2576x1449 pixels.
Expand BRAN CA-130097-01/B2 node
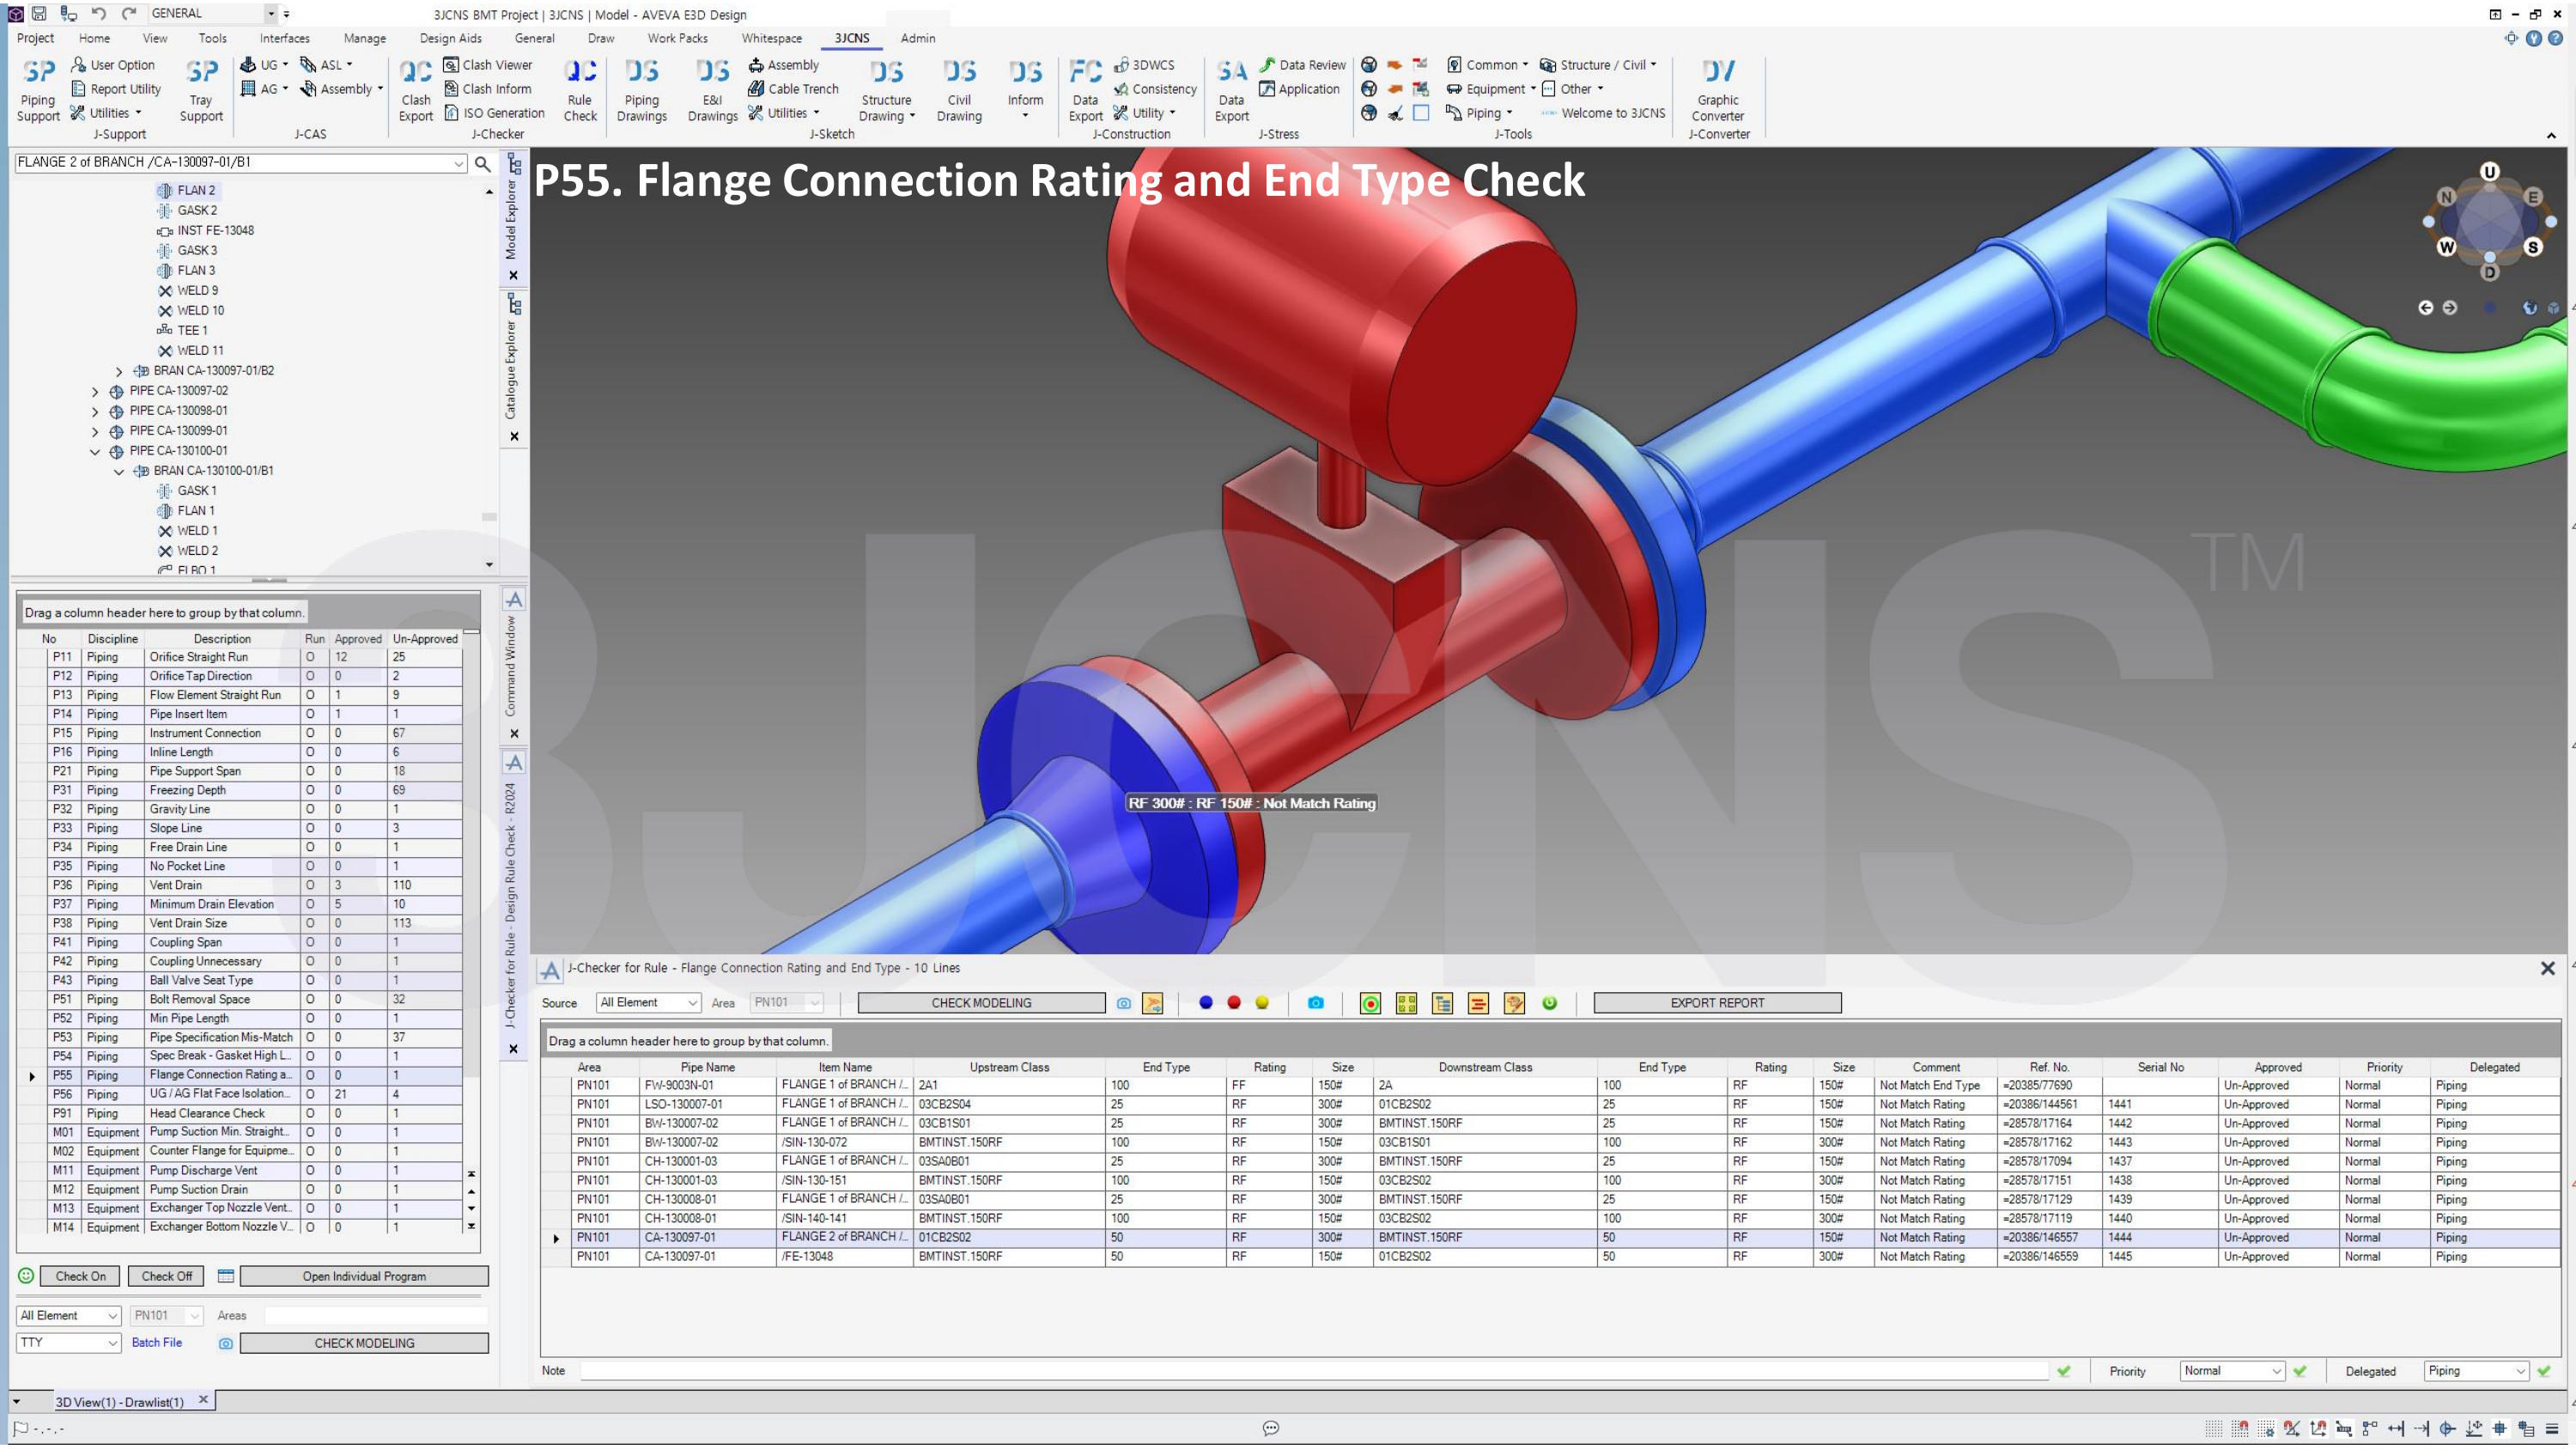coord(119,372)
